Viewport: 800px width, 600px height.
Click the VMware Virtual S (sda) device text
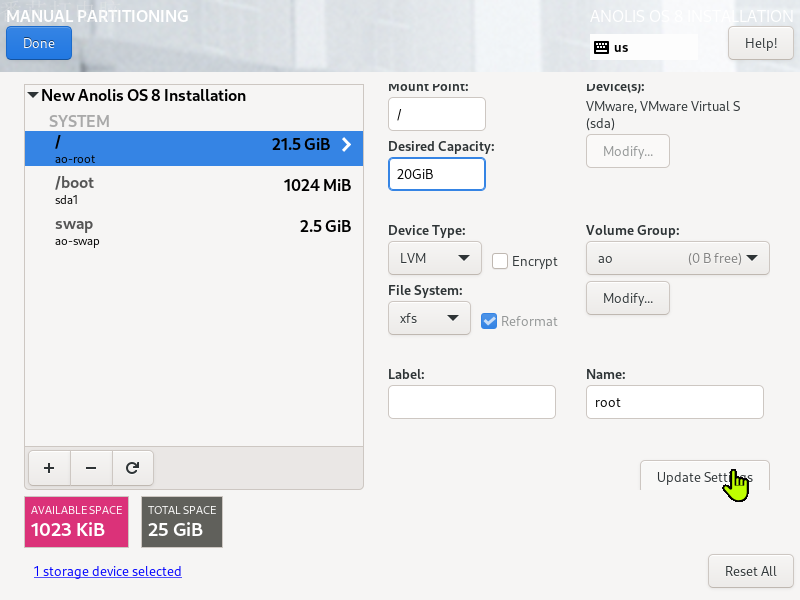pos(663,114)
